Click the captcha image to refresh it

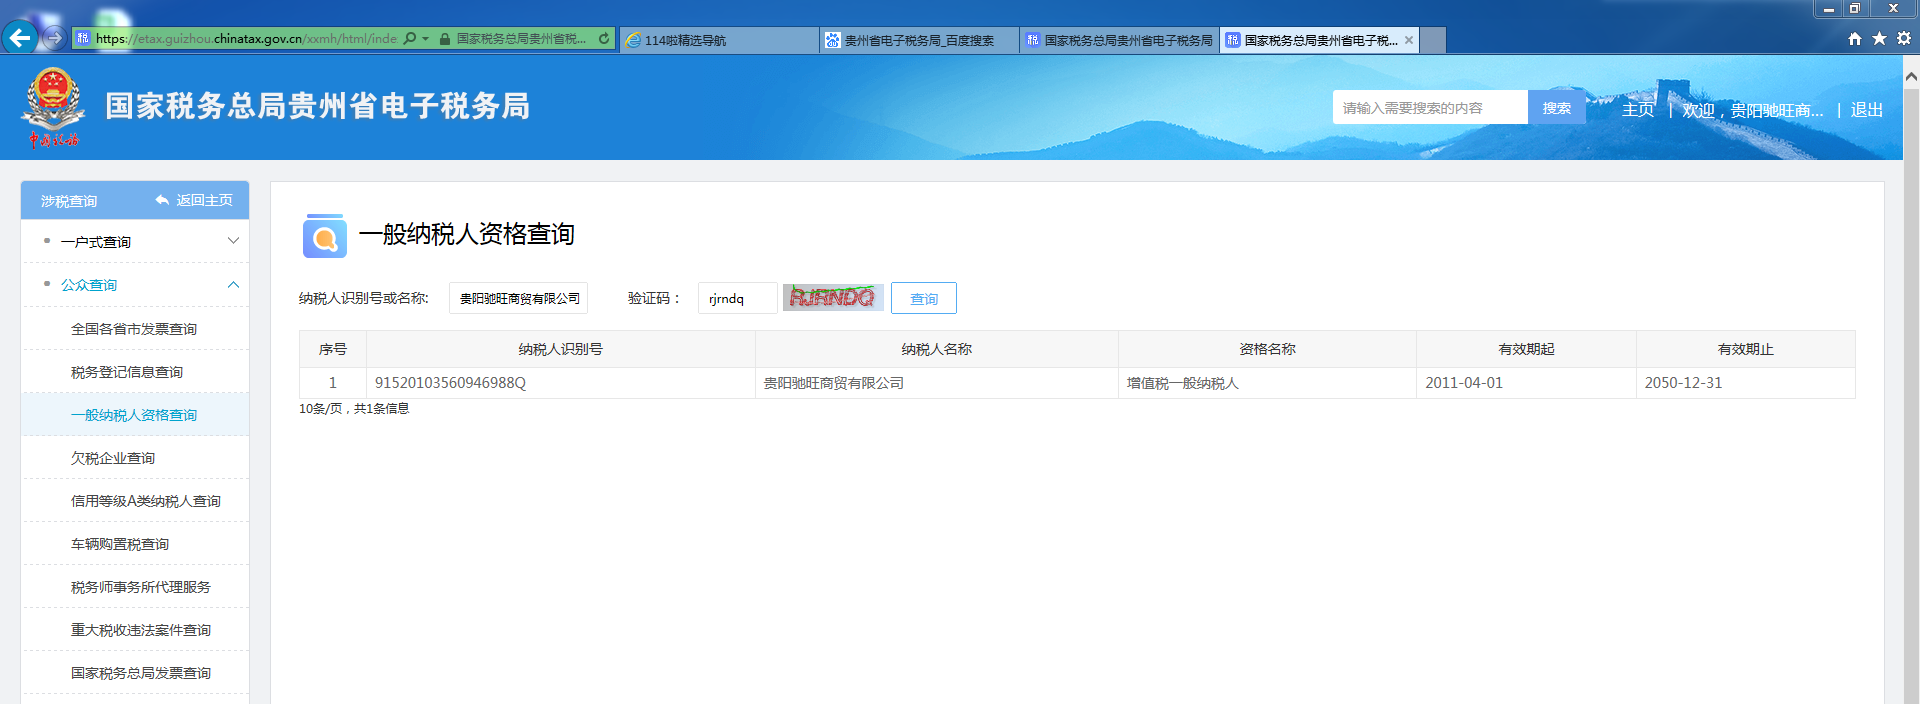pos(832,298)
